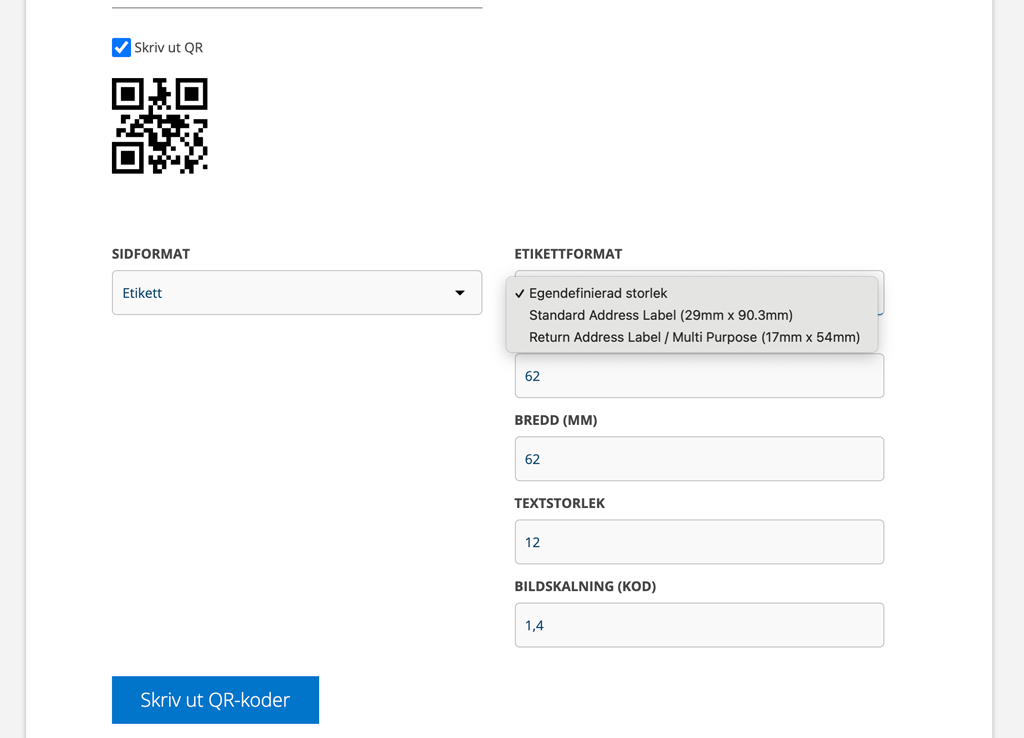Click the ETIKETTFORMAT heading label

[568, 254]
